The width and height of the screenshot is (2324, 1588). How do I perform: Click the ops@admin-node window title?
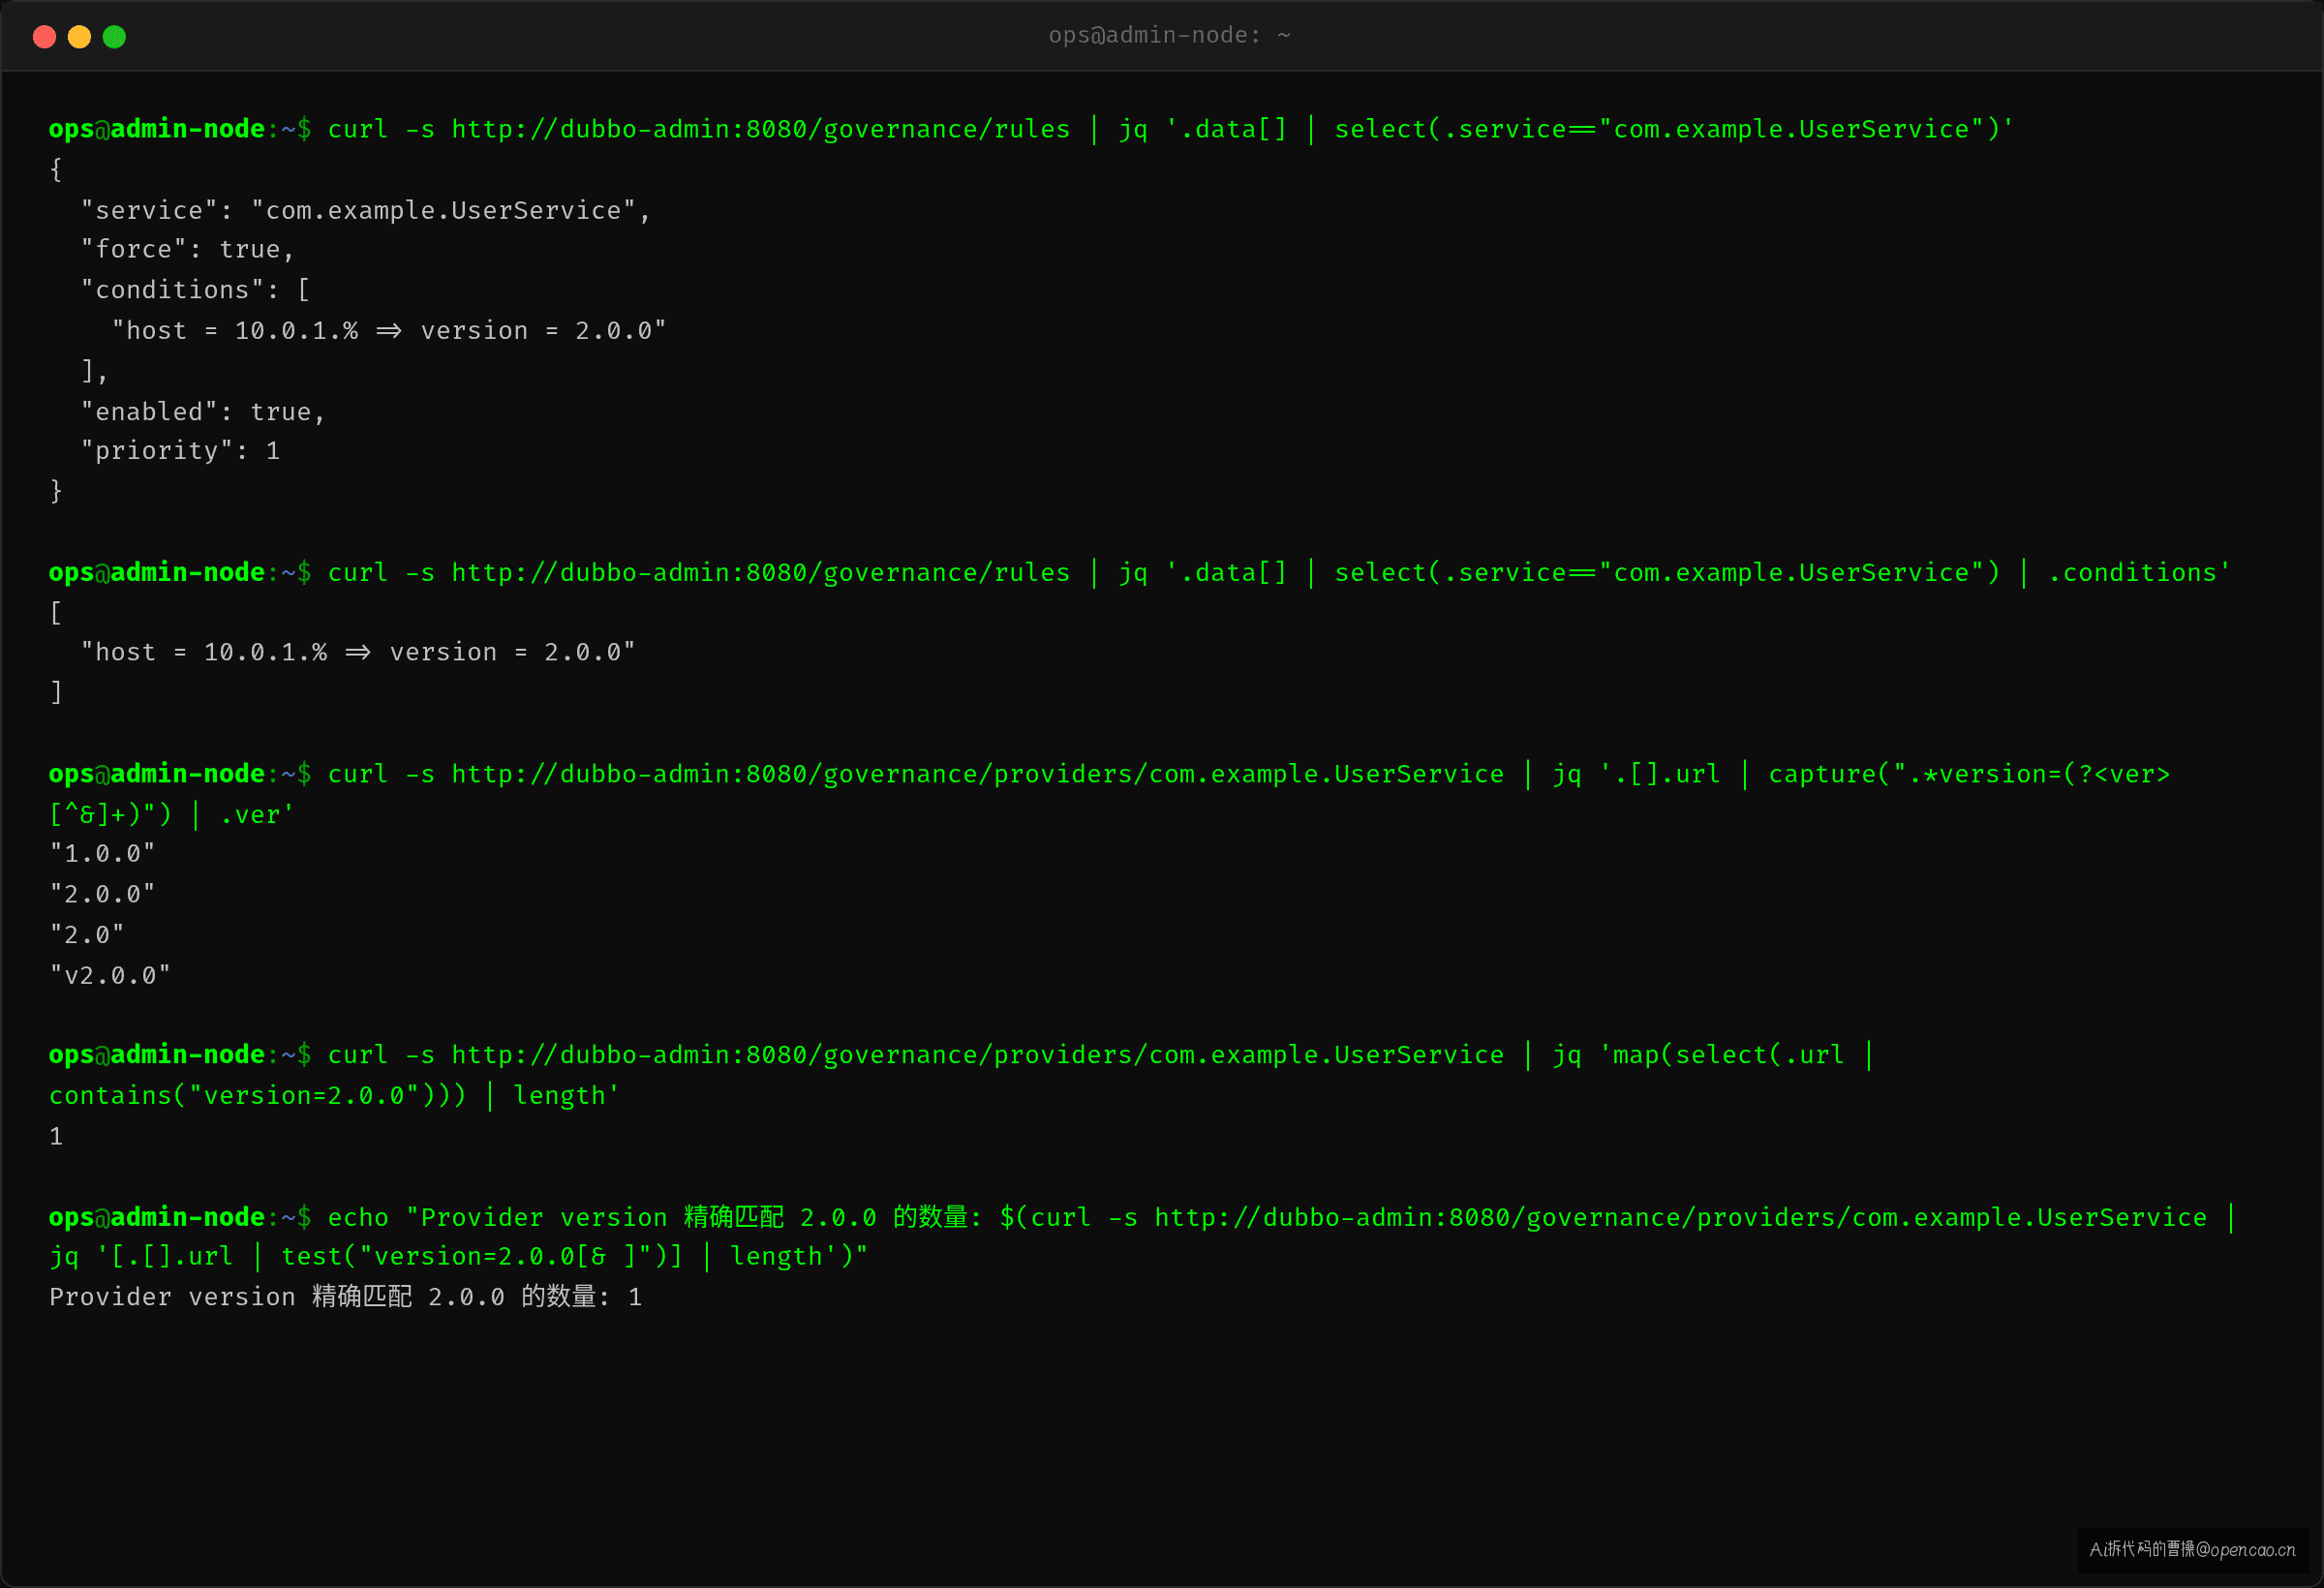pyautogui.click(x=1169, y=36)
